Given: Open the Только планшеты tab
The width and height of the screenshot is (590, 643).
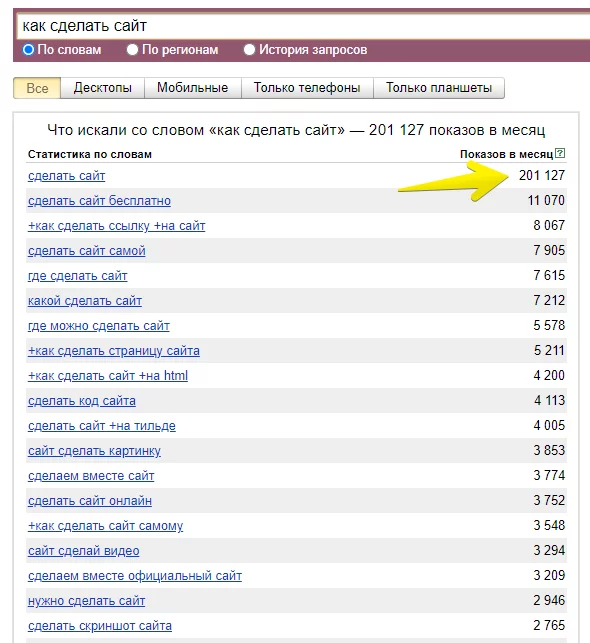Looking at the screenshot, I should click(x=439, y=88).
